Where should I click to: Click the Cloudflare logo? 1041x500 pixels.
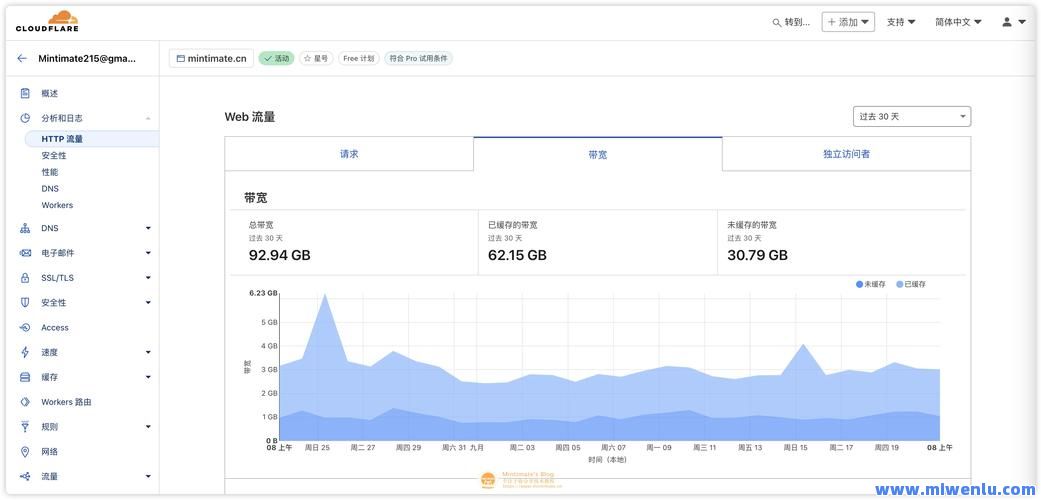[x=47, y=21]
